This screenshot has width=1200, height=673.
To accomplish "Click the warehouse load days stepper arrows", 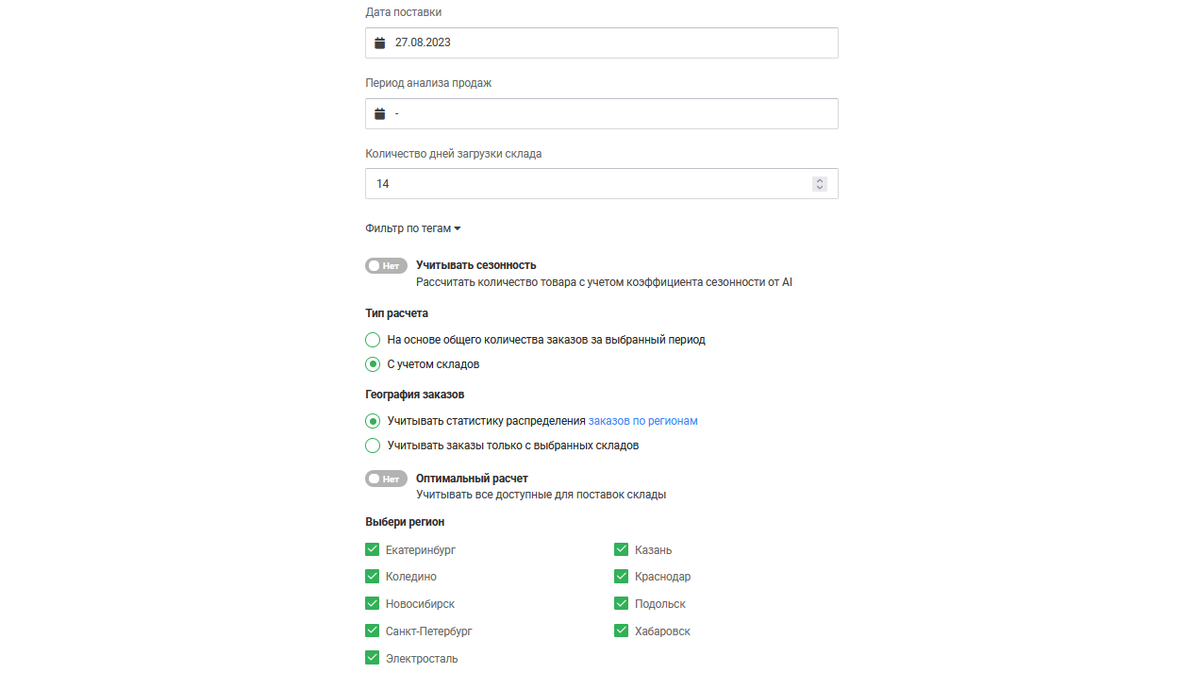I will pos(819,184).
